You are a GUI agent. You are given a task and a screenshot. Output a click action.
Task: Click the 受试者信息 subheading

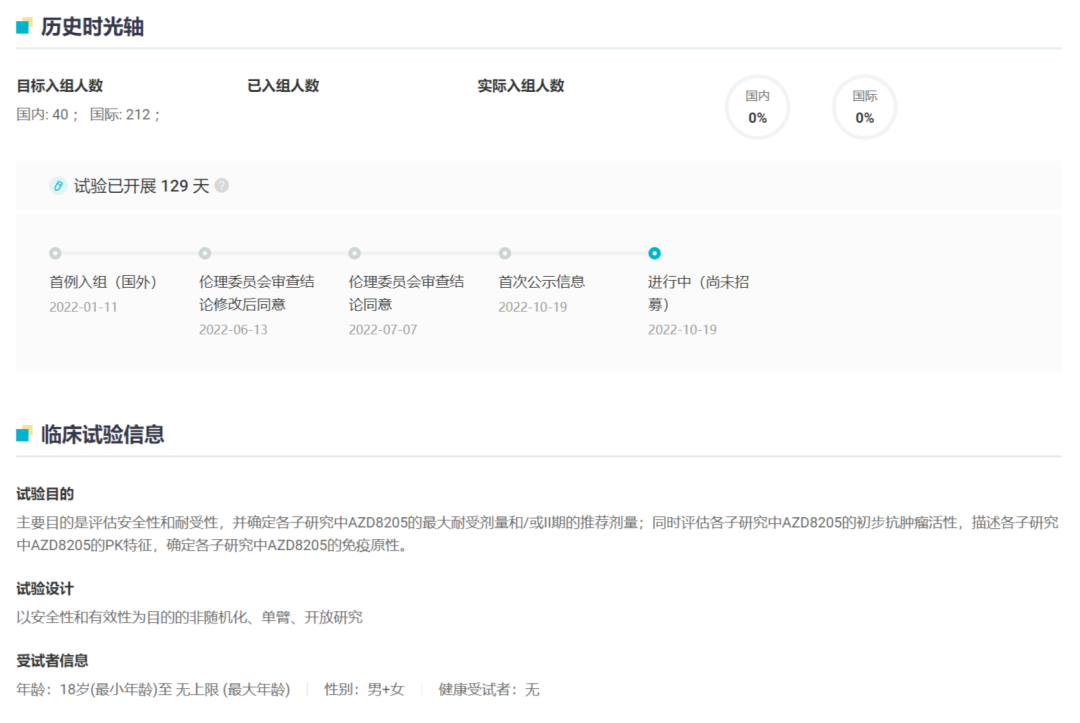click(52, 660)
